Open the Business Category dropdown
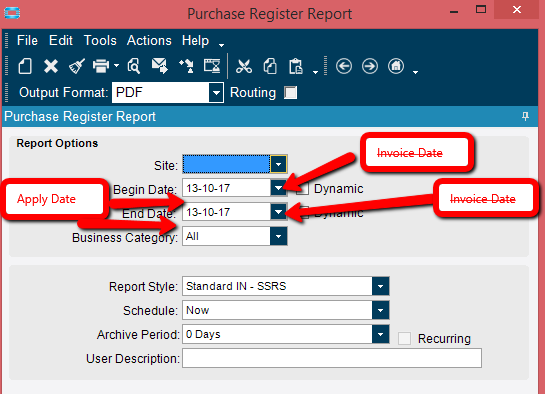The height and width of the screenshot is (394, 545). click(278, 236)
